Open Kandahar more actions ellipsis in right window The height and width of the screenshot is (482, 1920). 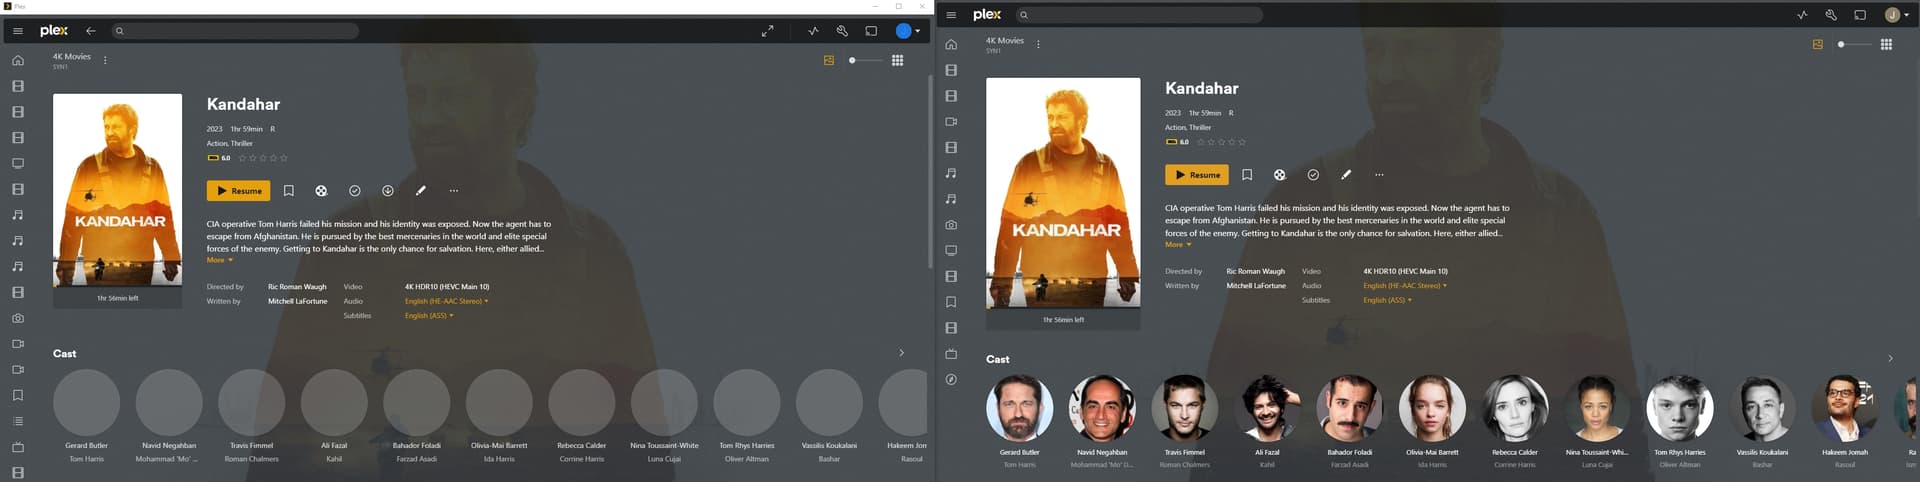(x=1379, y=174)
